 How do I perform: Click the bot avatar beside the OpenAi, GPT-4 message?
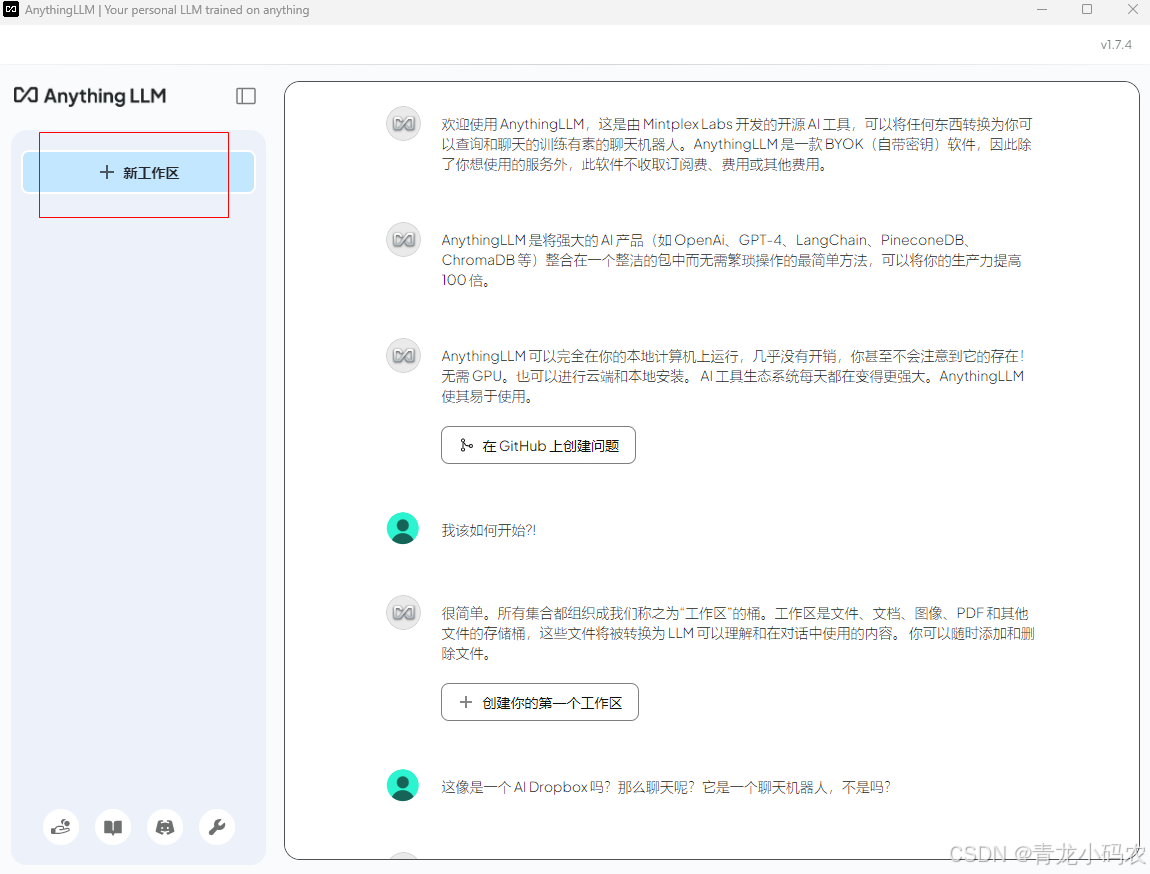(x=403, y=239)
